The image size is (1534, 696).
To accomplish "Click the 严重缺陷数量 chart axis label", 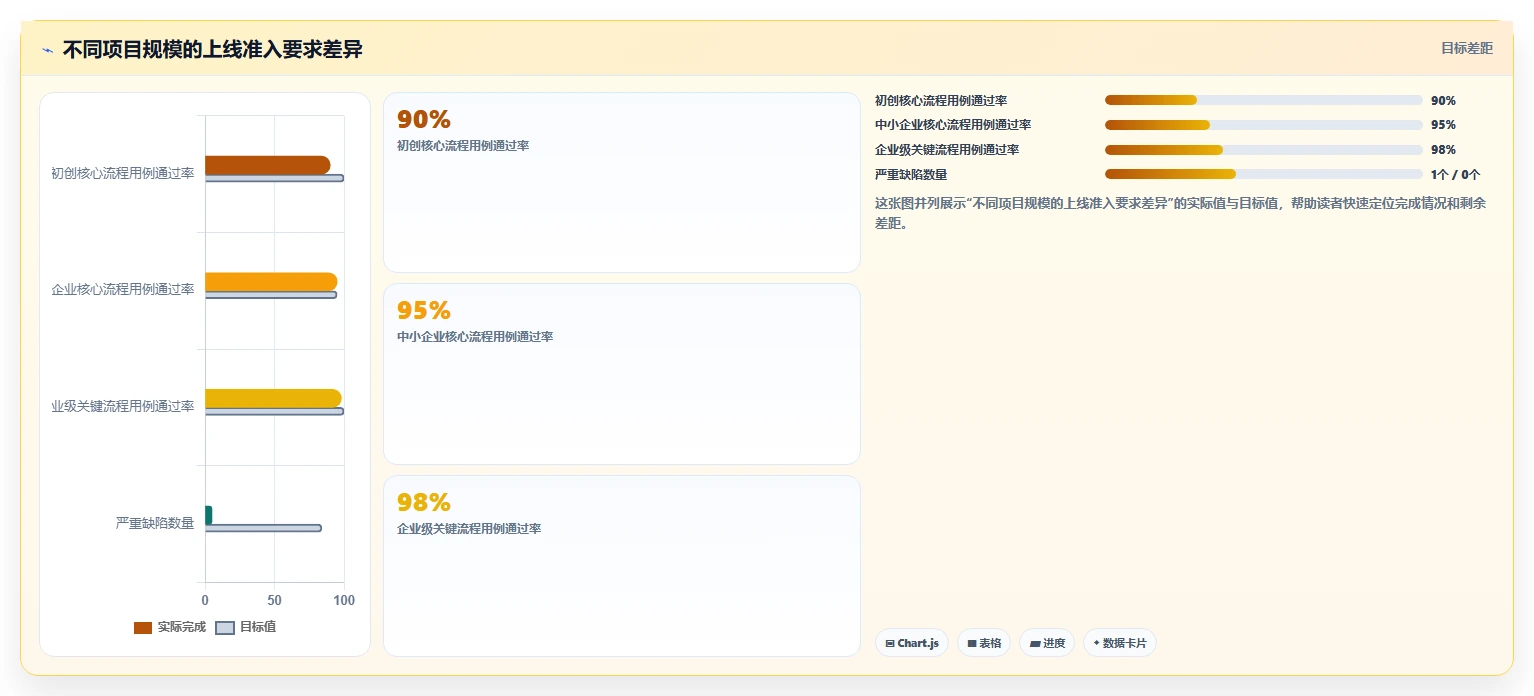I will coord(155,523).
